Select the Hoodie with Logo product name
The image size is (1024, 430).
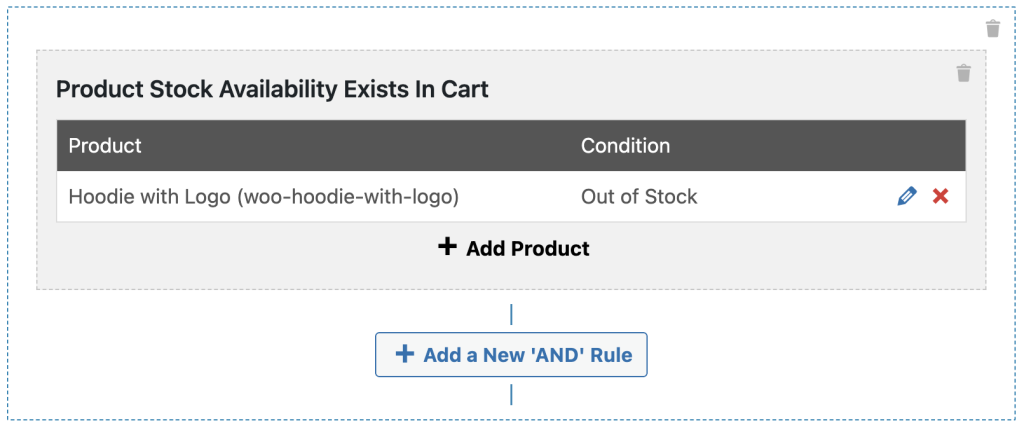[x=149, y=197]
